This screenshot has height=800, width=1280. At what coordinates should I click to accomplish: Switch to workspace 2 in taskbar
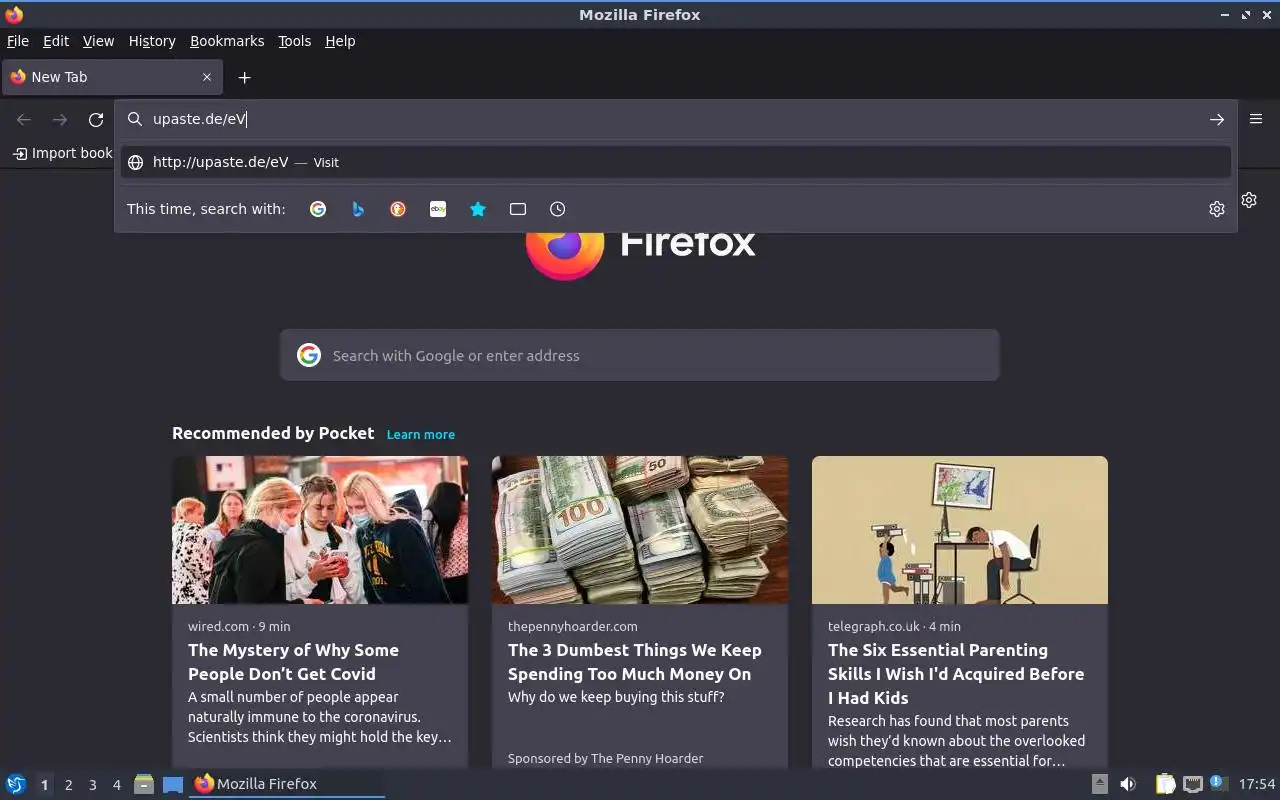(68, 785)
